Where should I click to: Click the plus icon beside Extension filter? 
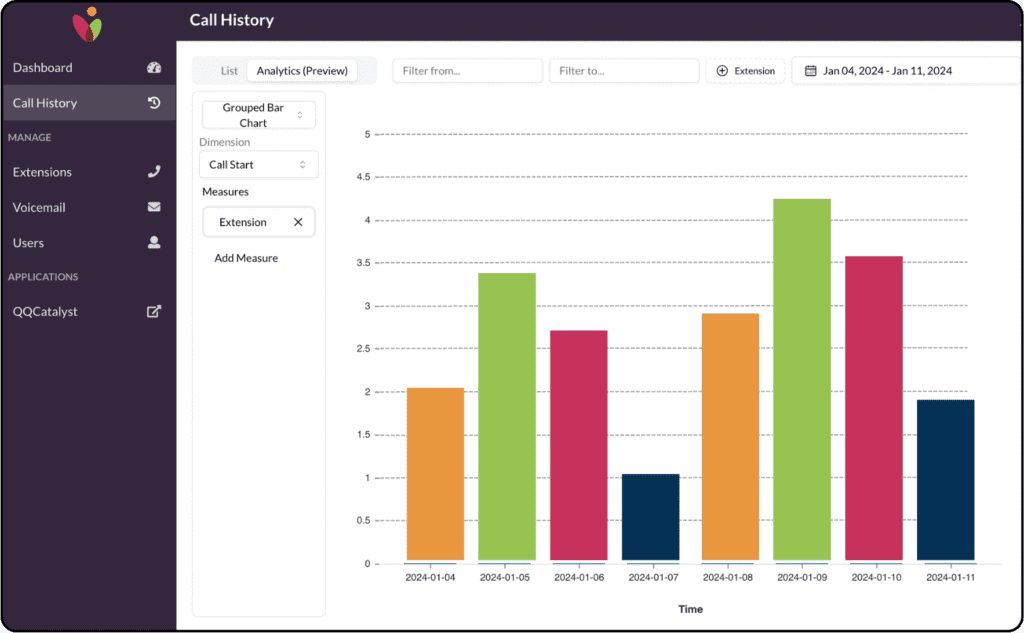722,71
